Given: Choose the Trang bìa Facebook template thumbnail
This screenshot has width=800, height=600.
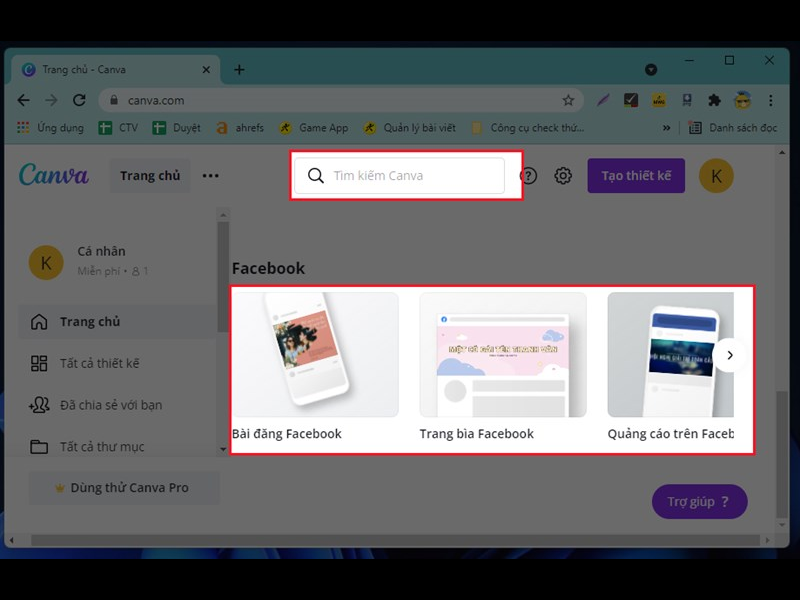Looking at the screenshot, I should pyautogui.click(x=503, y=355).
